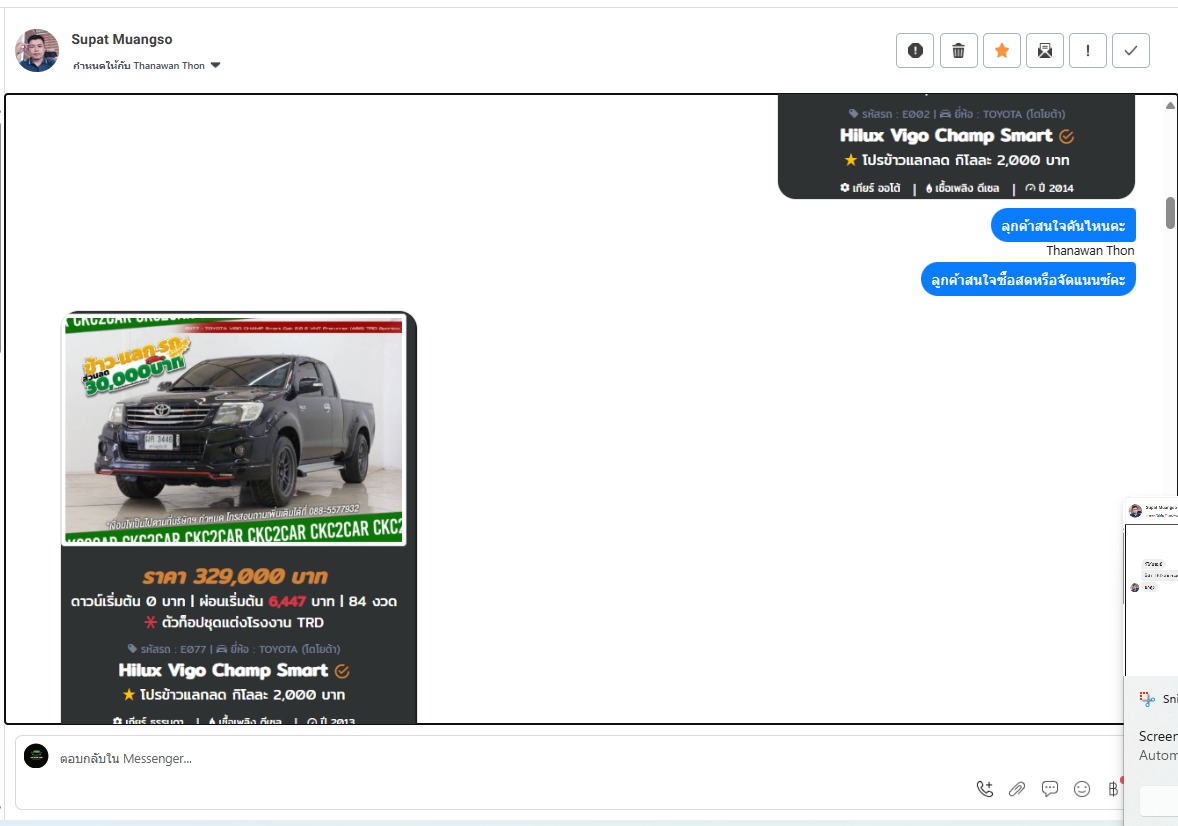The height and width of the screenshot is (826, 1178).
Task: Open the emoji picker smiley icon
Action: tap(1082, 788)
